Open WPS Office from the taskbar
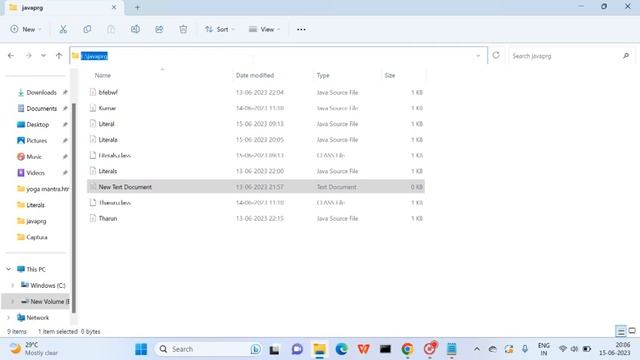The image size is (640, 360). click(363, 349)
